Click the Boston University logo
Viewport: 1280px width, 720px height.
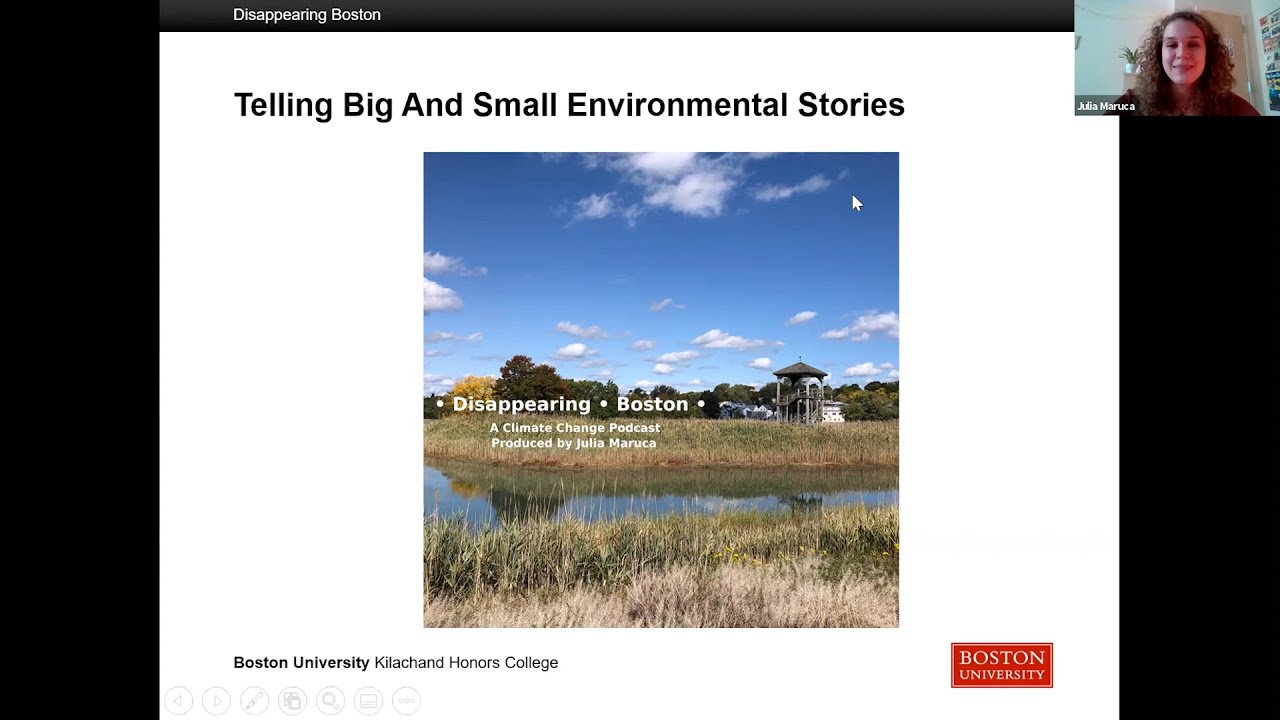click(x=1002, y=665)
